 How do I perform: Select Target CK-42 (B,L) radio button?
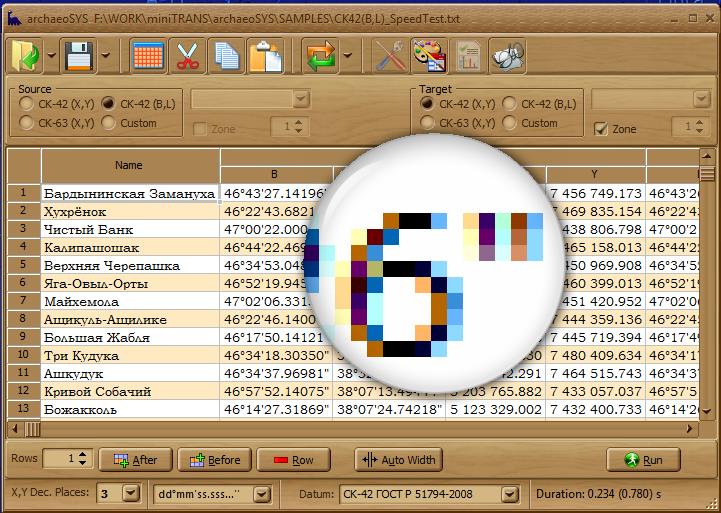[x=510, y=103]
